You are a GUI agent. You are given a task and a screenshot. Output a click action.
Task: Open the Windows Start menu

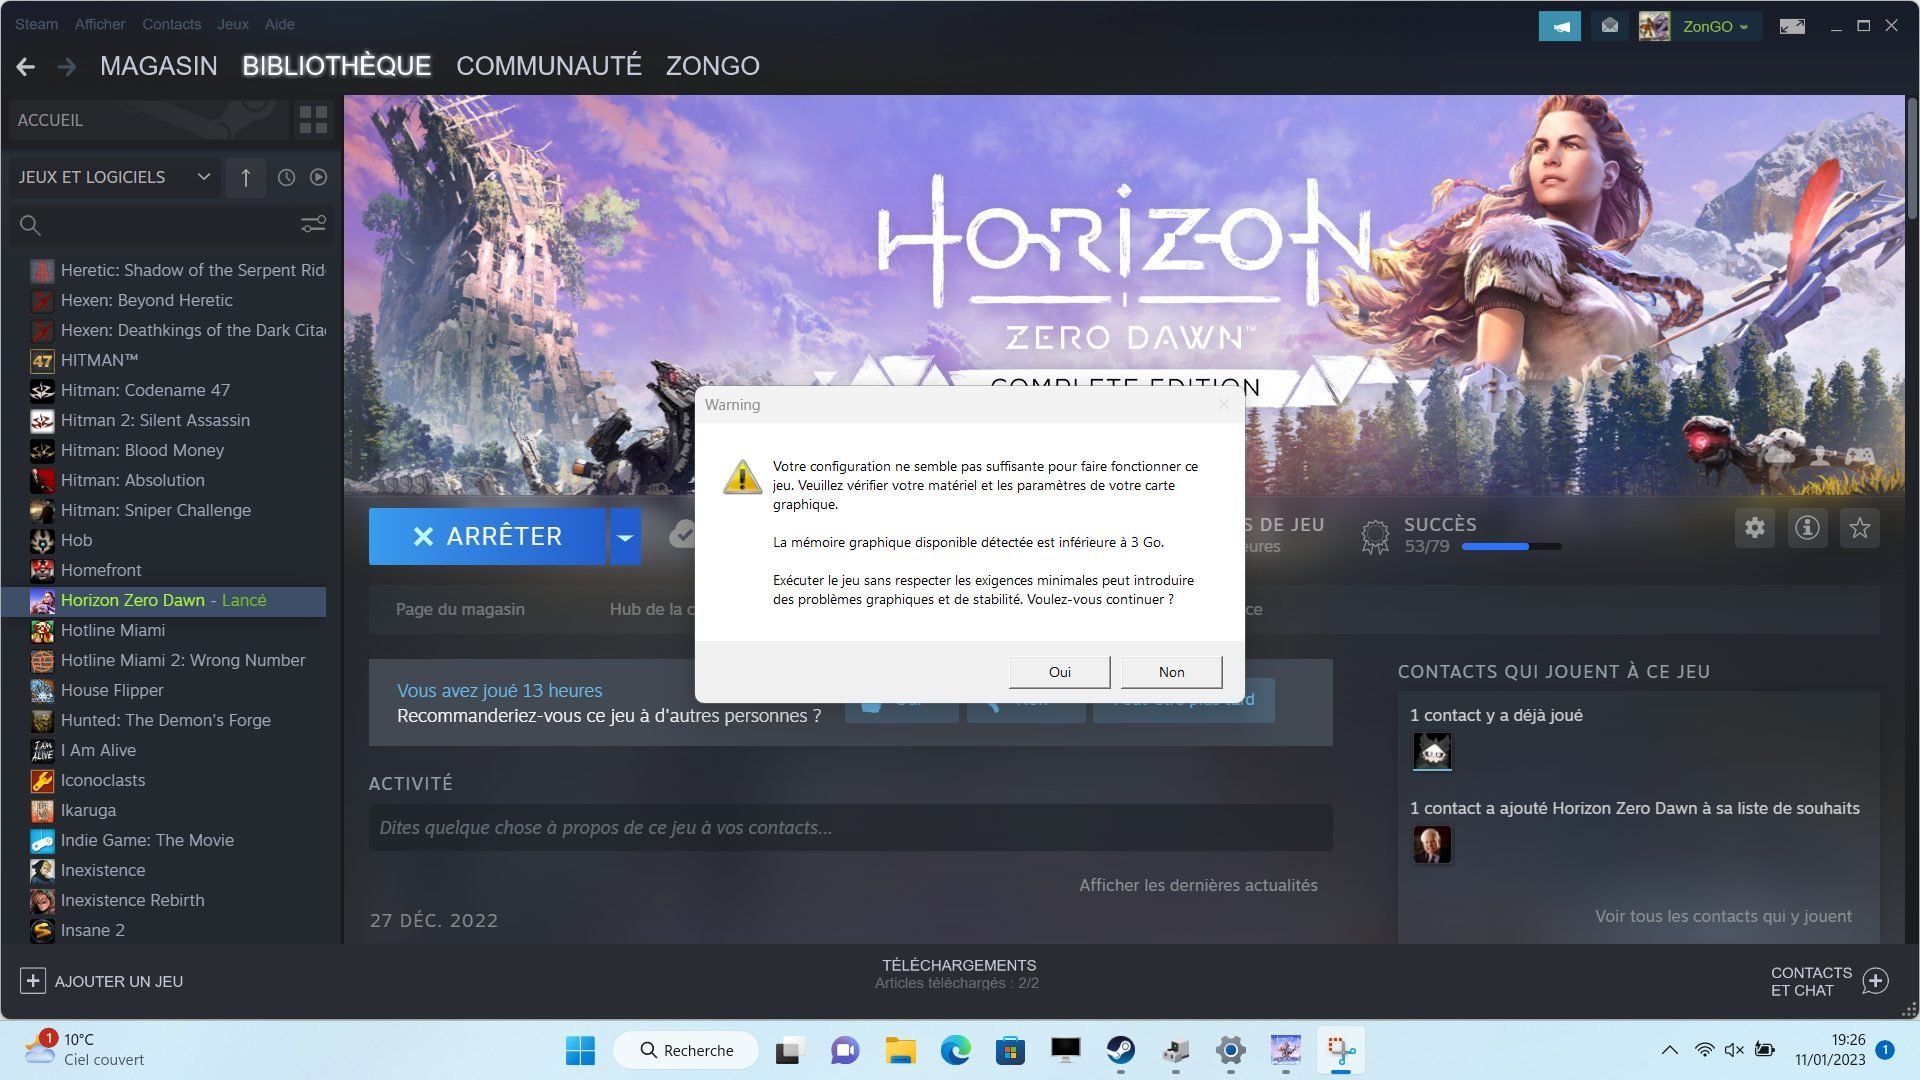tap(580, 1050)
